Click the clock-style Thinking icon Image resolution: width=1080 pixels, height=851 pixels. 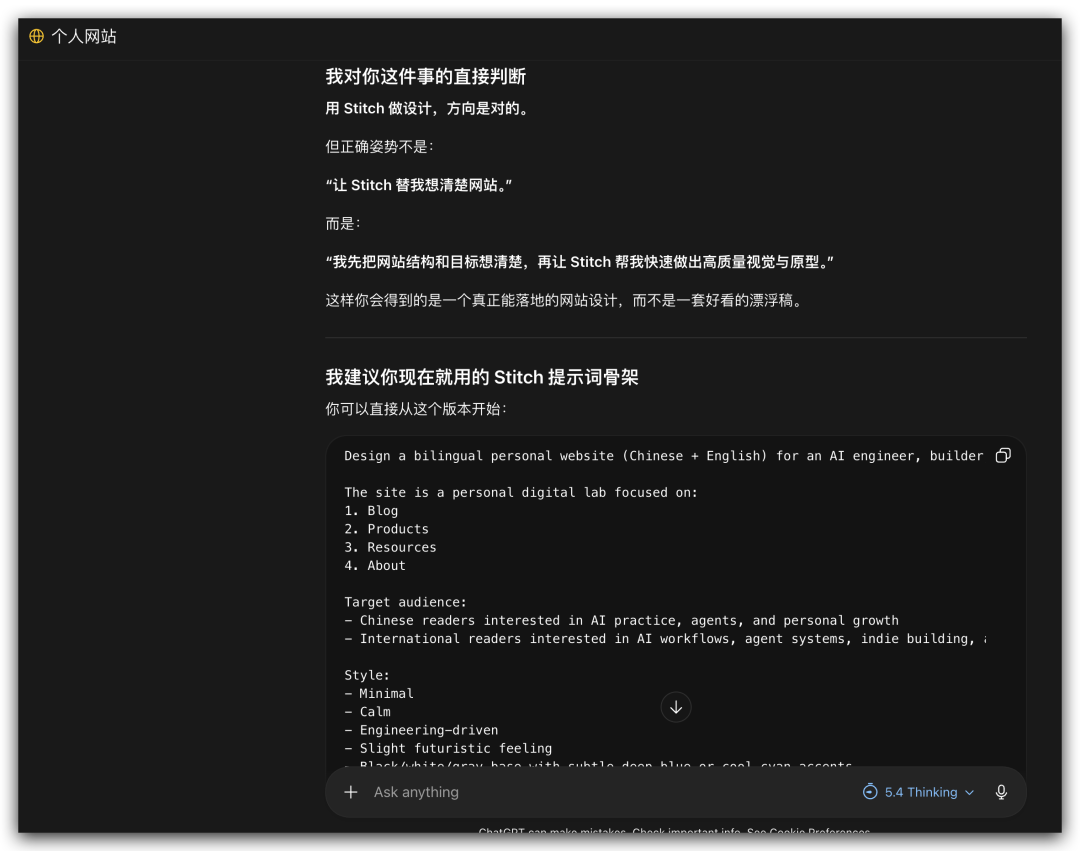(x=869, y=792)
